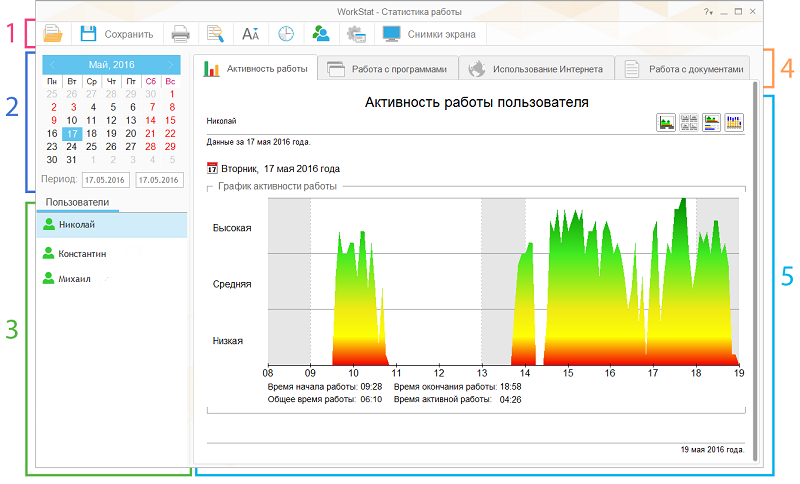Image resolution: width=800 pixels, height=484 pixels.
Task: Open program settings via the gear icon
Action: [356, 34]
